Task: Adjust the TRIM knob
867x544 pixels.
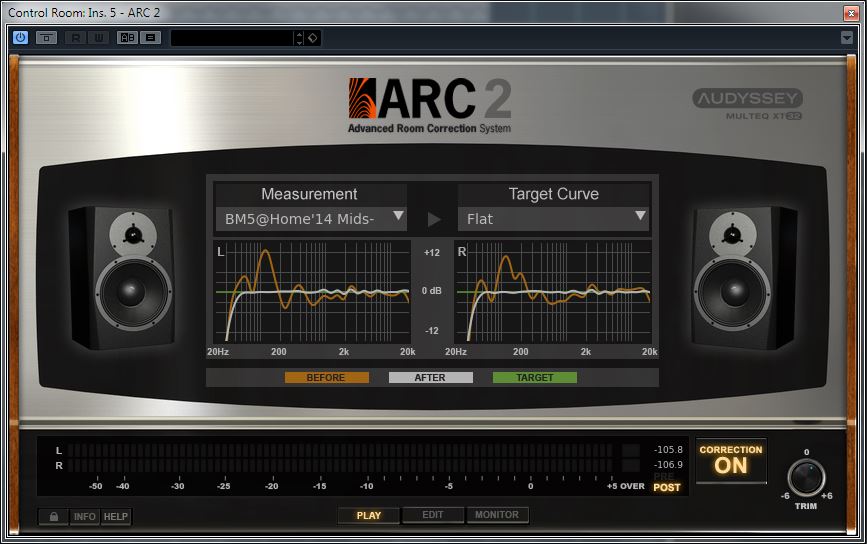Action: [x=806, y=478]
